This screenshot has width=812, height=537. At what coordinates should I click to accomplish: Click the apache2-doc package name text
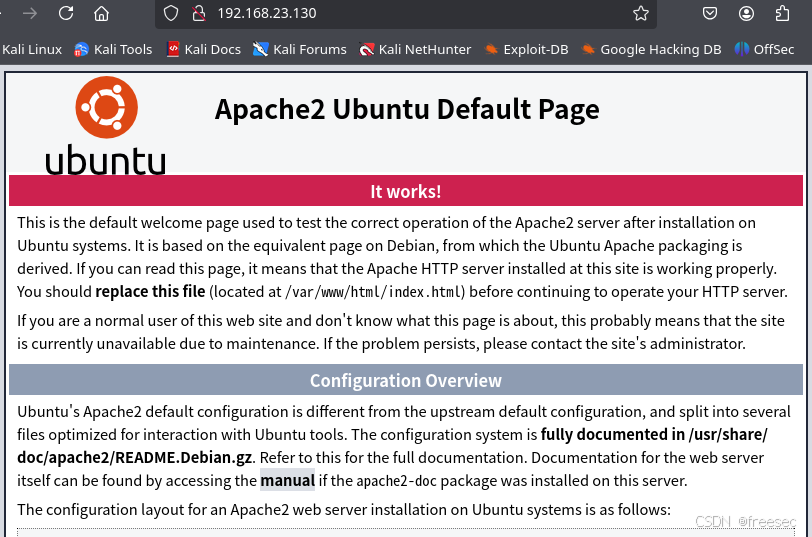pyautogui.click(x=397, y=481)
